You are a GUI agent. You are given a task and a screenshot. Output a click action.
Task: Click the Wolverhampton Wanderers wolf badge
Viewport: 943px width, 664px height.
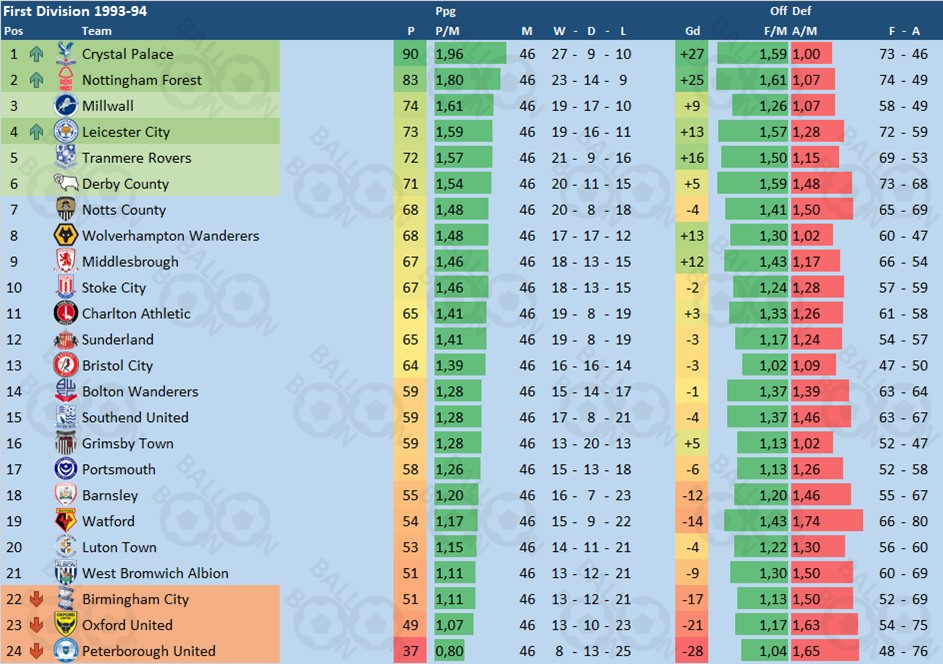coord(65,235)
